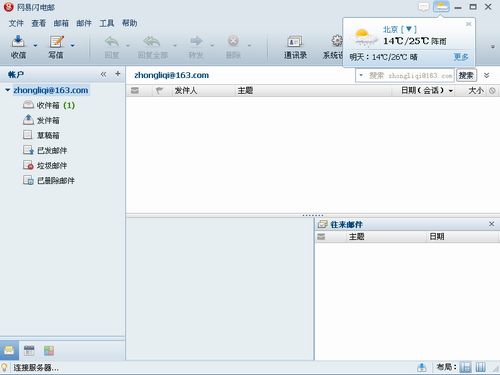The image size is (500, 375).
Task: Click the 更多 link in weather popup
Action: 461,57
